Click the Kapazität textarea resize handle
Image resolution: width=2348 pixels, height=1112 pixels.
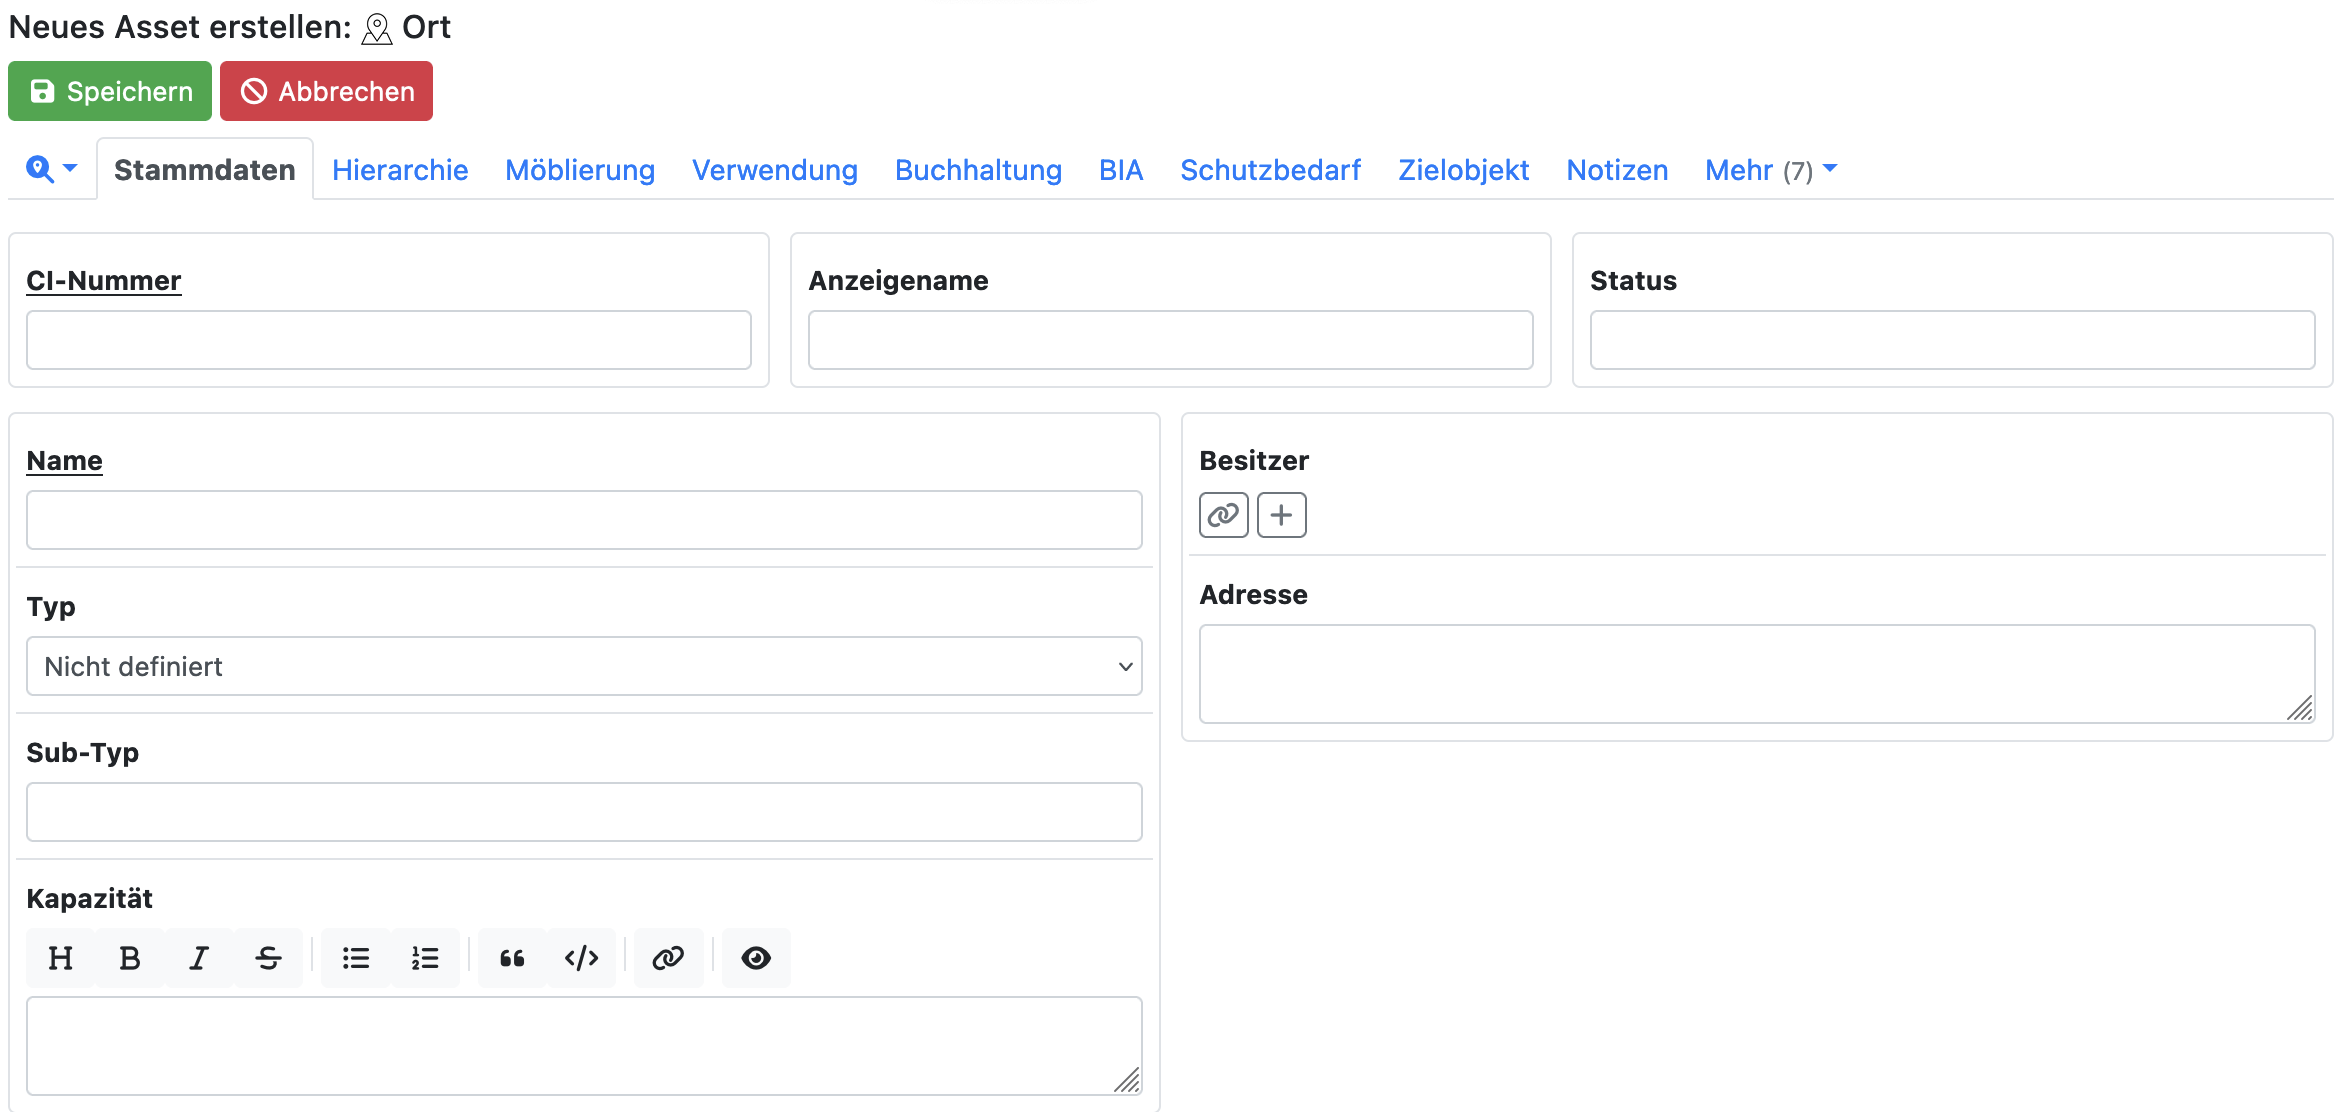pyautogui.click(x=1127, y=1081)
